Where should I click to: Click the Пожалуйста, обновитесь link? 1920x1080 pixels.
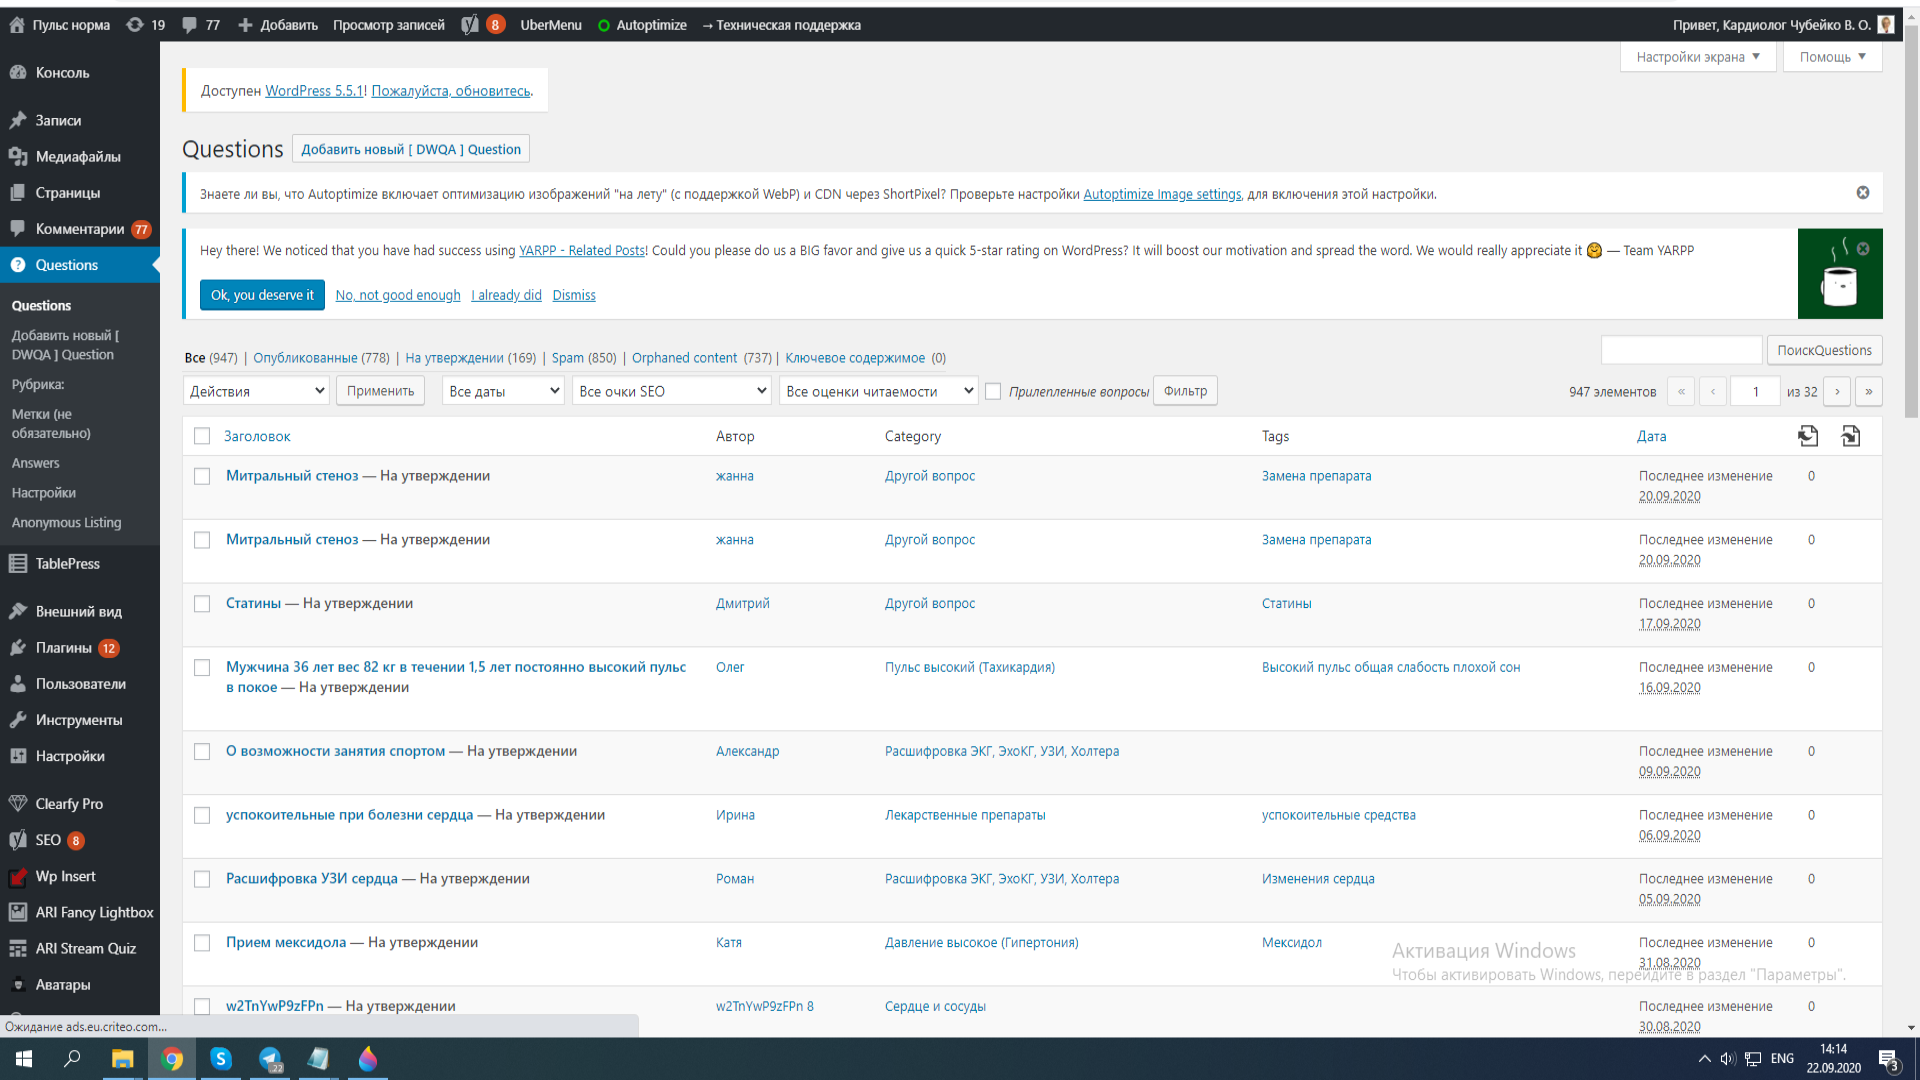451,91
